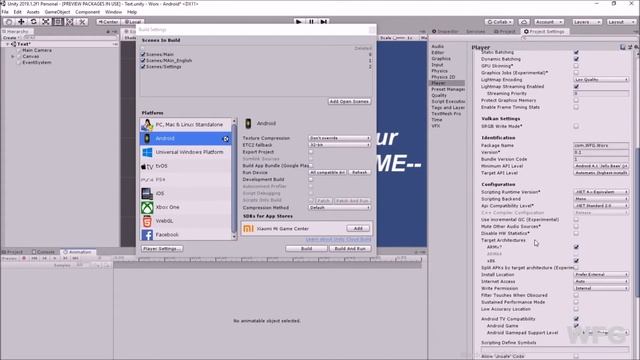Open Learn about Unity Cloud Build link
The image size is (640, 360).
coord(338,239)
